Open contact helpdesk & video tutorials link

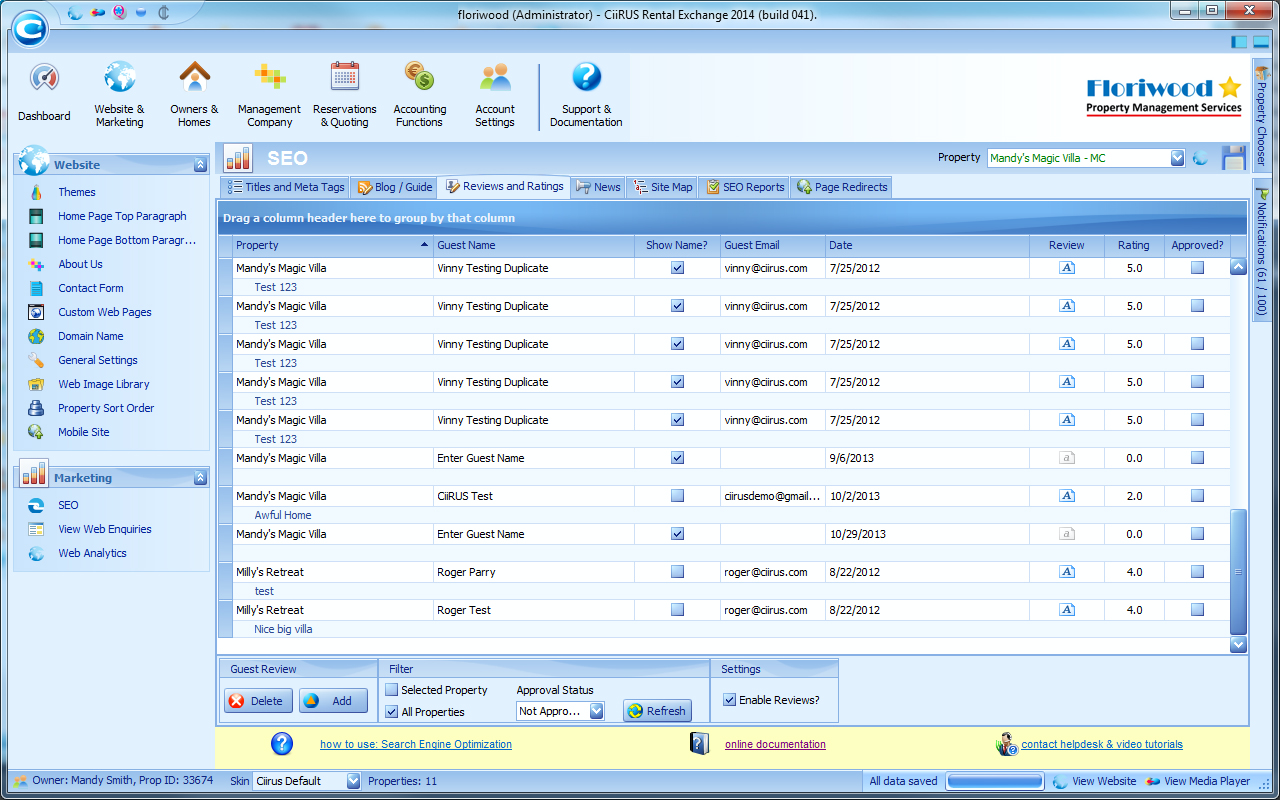click(x=1102, y=744)
